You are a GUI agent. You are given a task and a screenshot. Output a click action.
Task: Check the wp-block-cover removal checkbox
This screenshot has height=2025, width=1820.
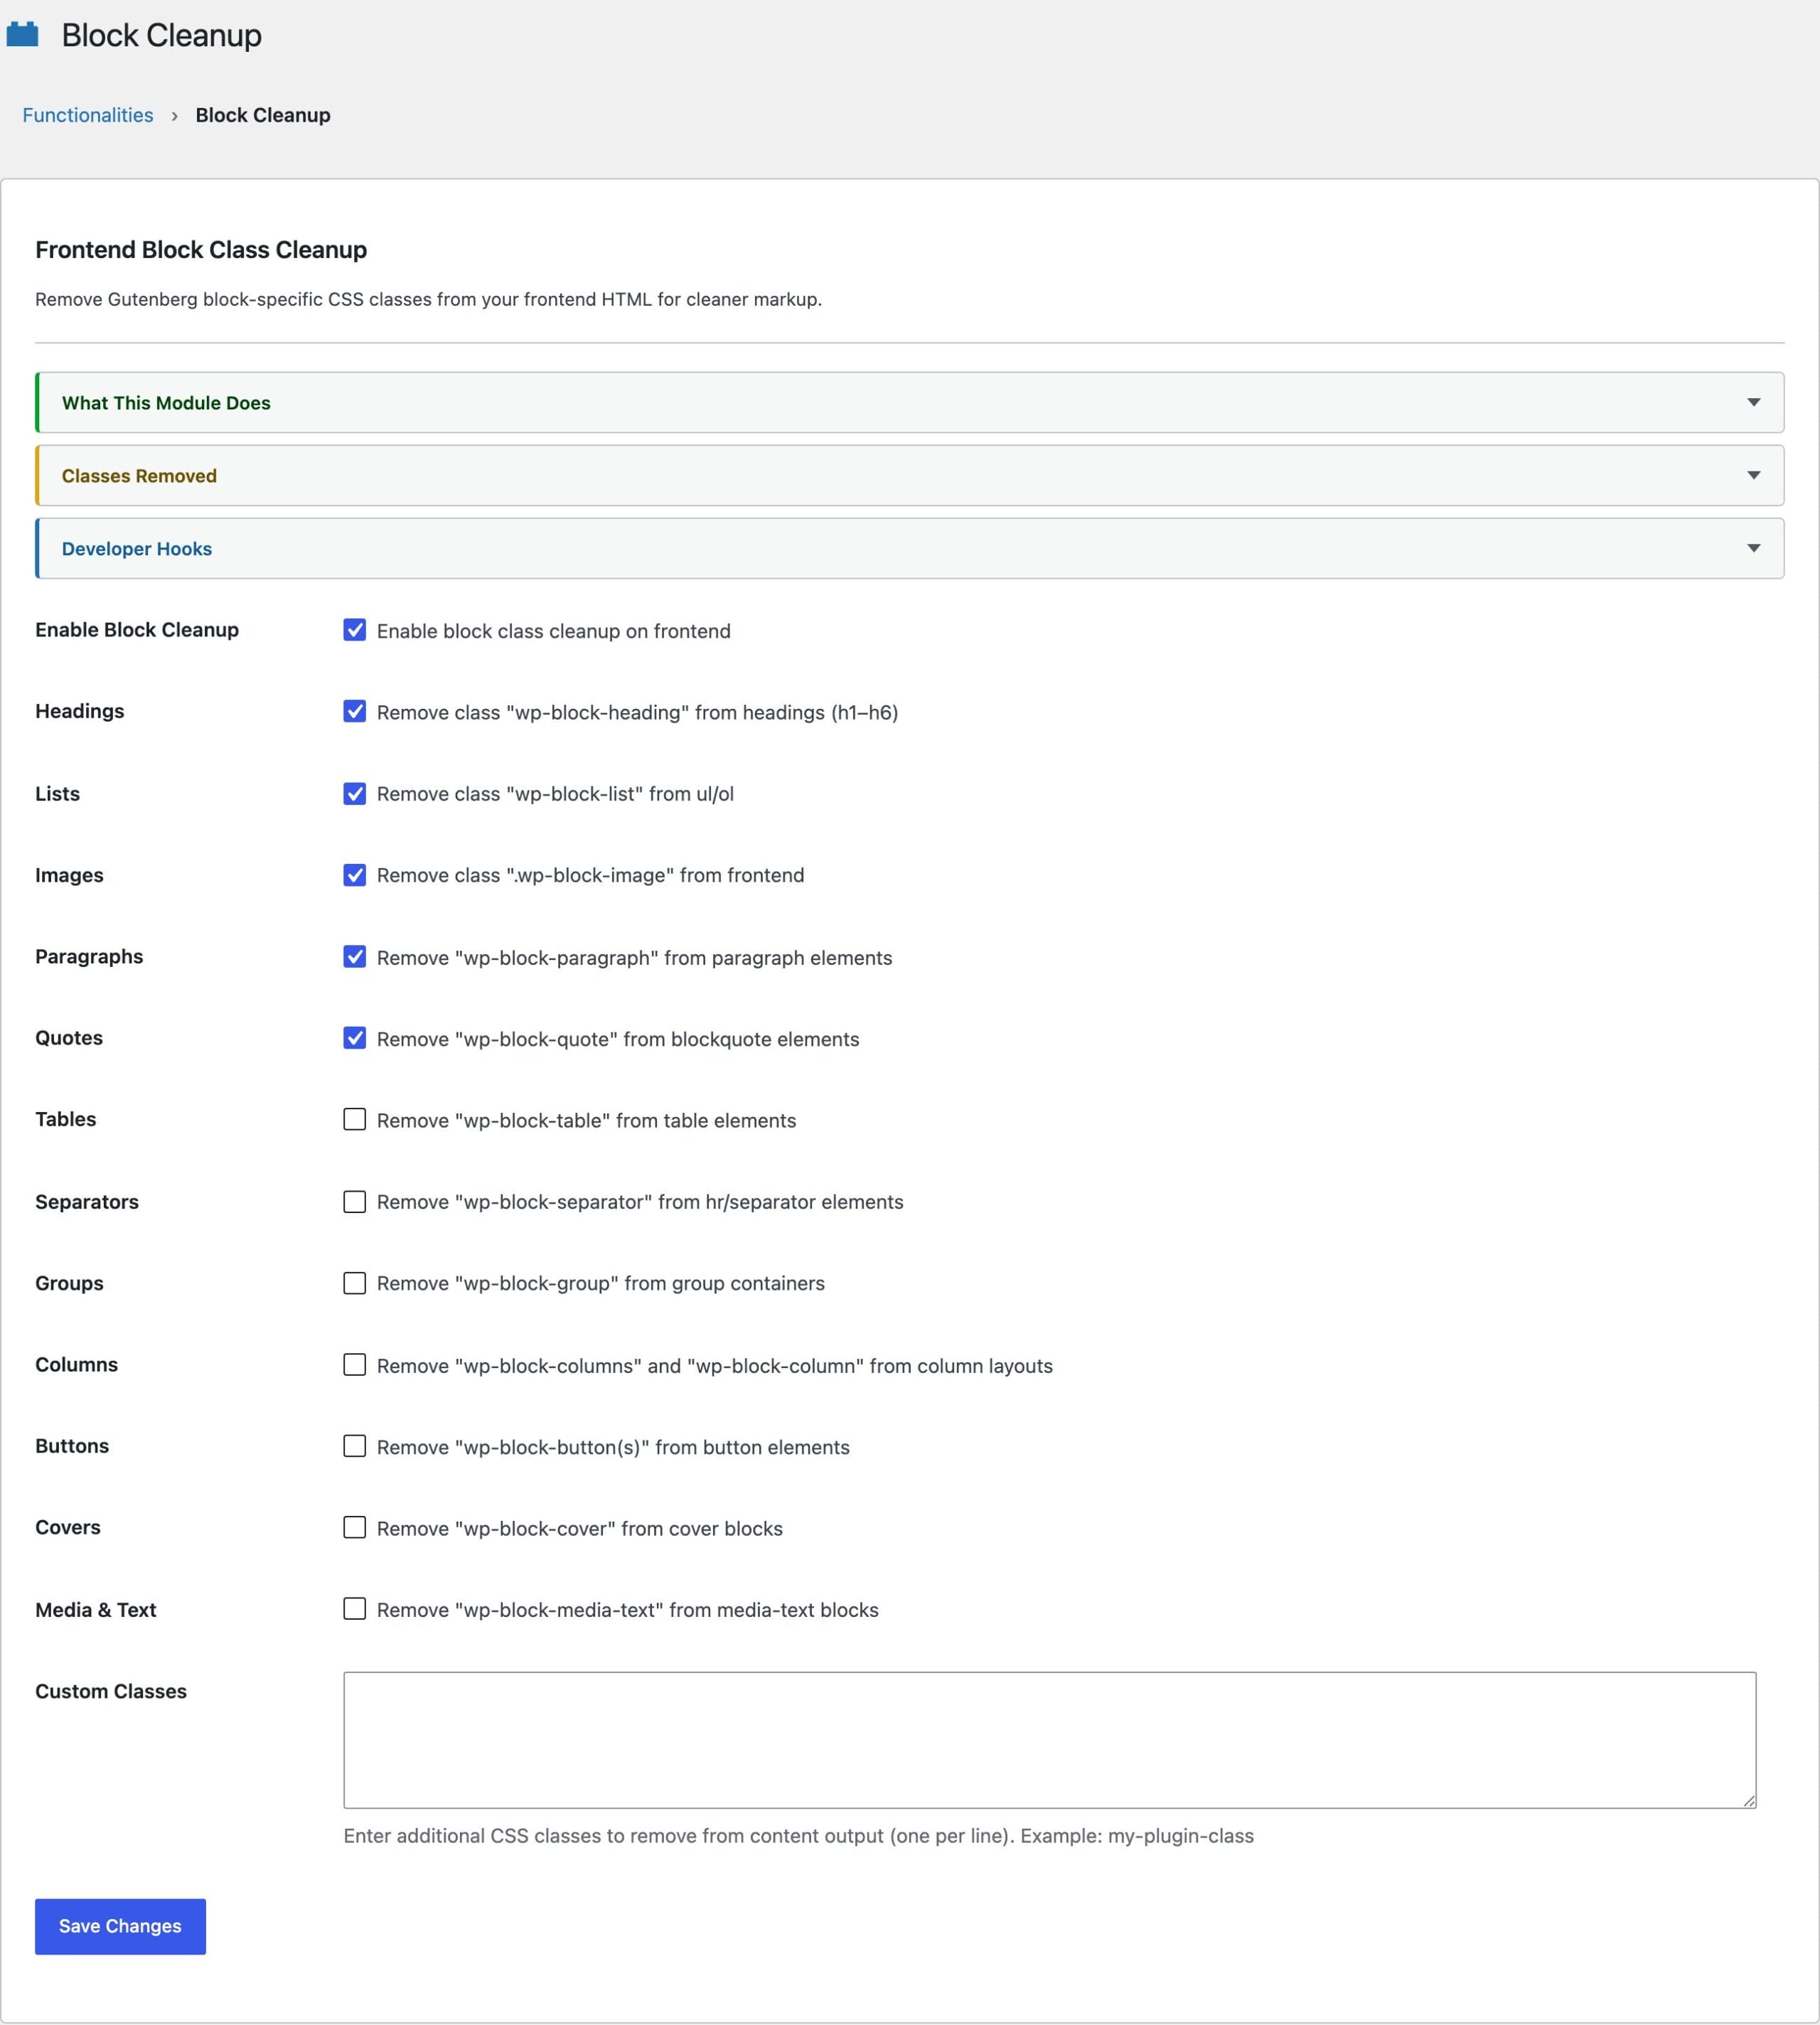coord(354,1527)
